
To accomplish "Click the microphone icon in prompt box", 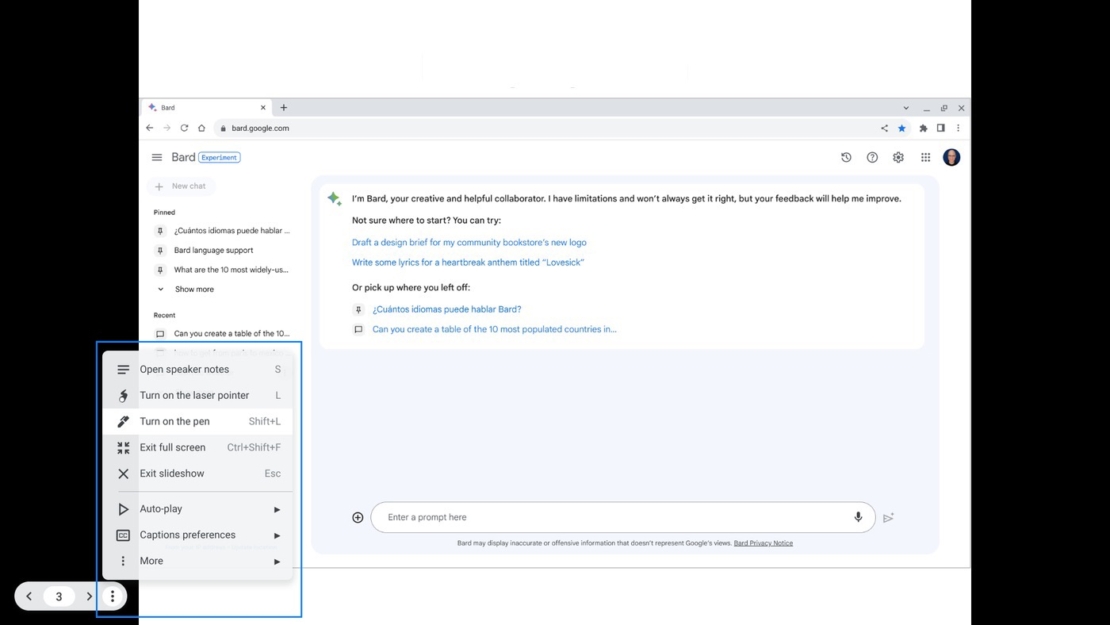I will pyautogui.click(x=857, y=517).
